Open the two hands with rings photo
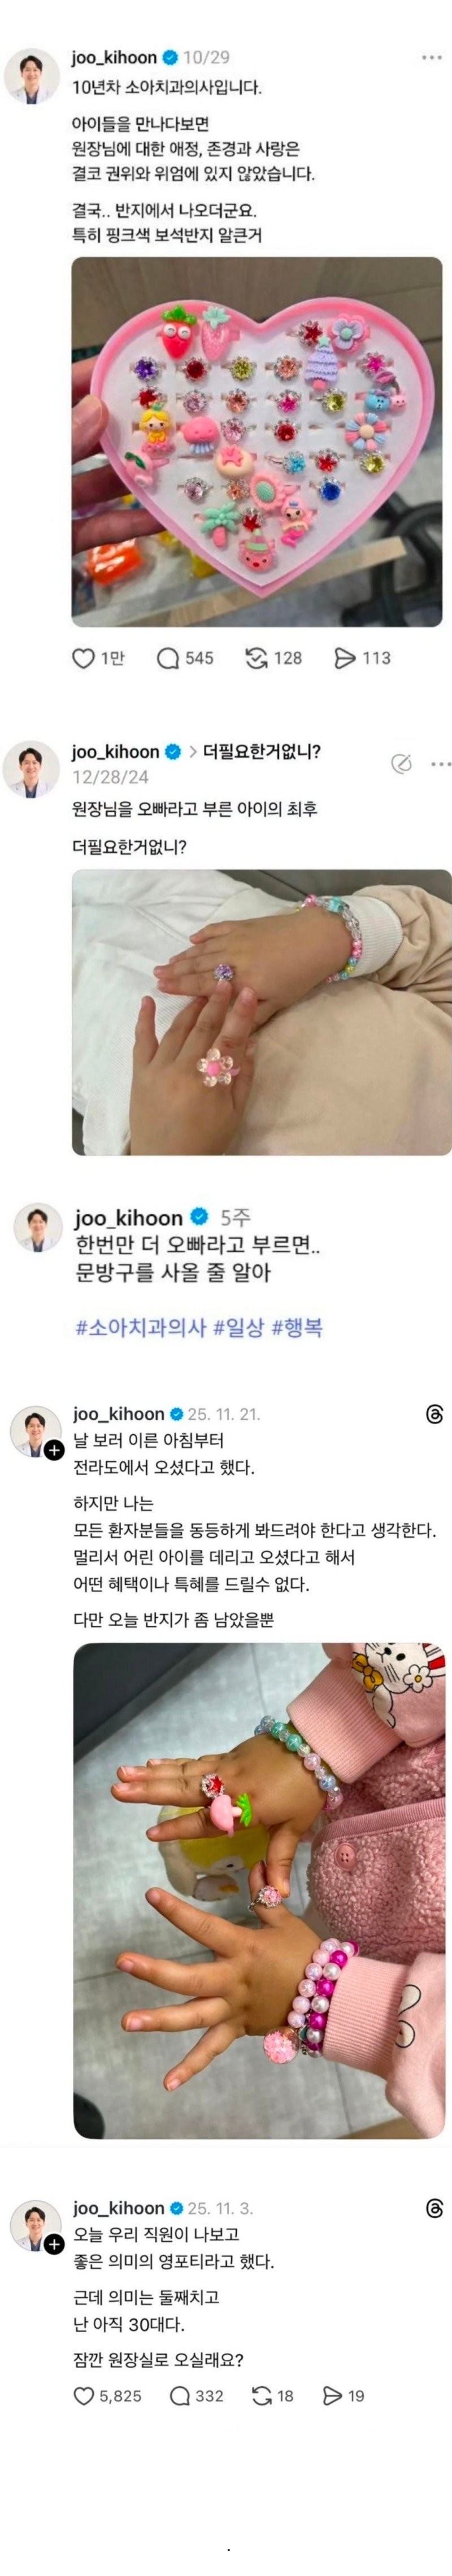 click(x=261, y=1012)
